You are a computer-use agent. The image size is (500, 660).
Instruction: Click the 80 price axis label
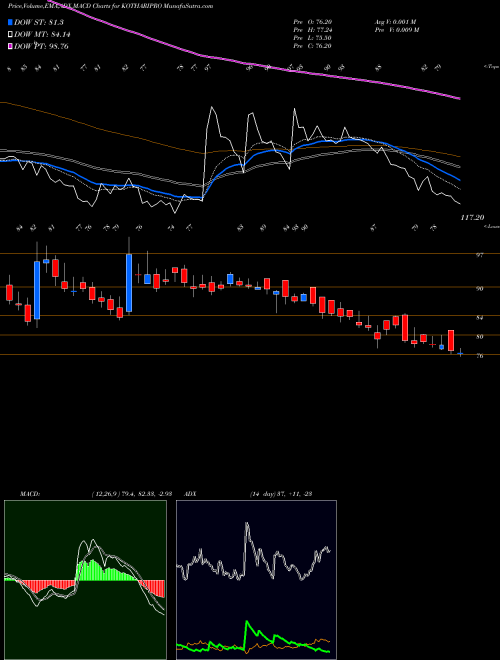pyautogui.click(x=481, y=337)
